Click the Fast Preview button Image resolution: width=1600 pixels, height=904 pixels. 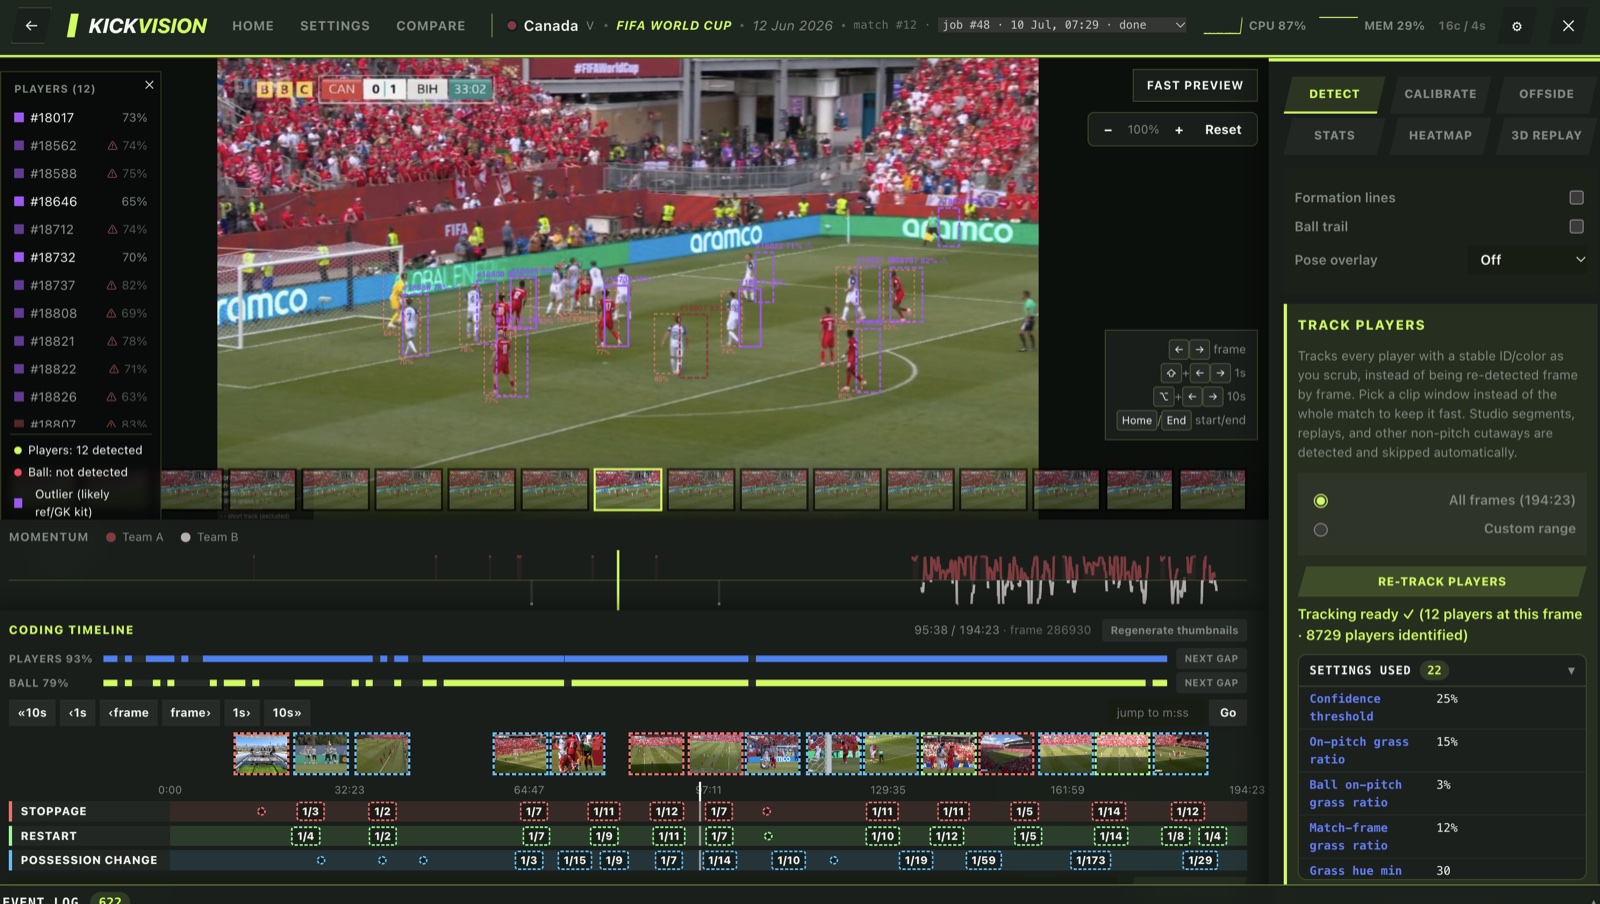tap(1195, 86)
